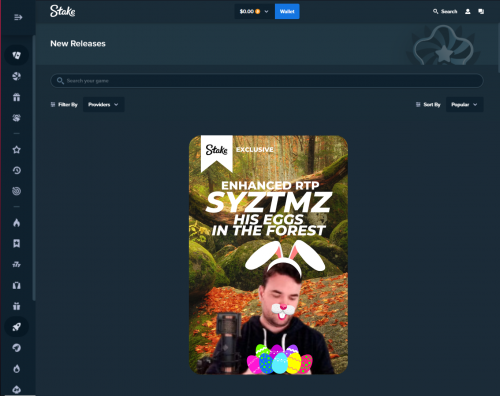Image resolution: width=500 pixels, height=396 pixels.
Task: Open the Popular sort dropdown
Action: tap(465, 104)
